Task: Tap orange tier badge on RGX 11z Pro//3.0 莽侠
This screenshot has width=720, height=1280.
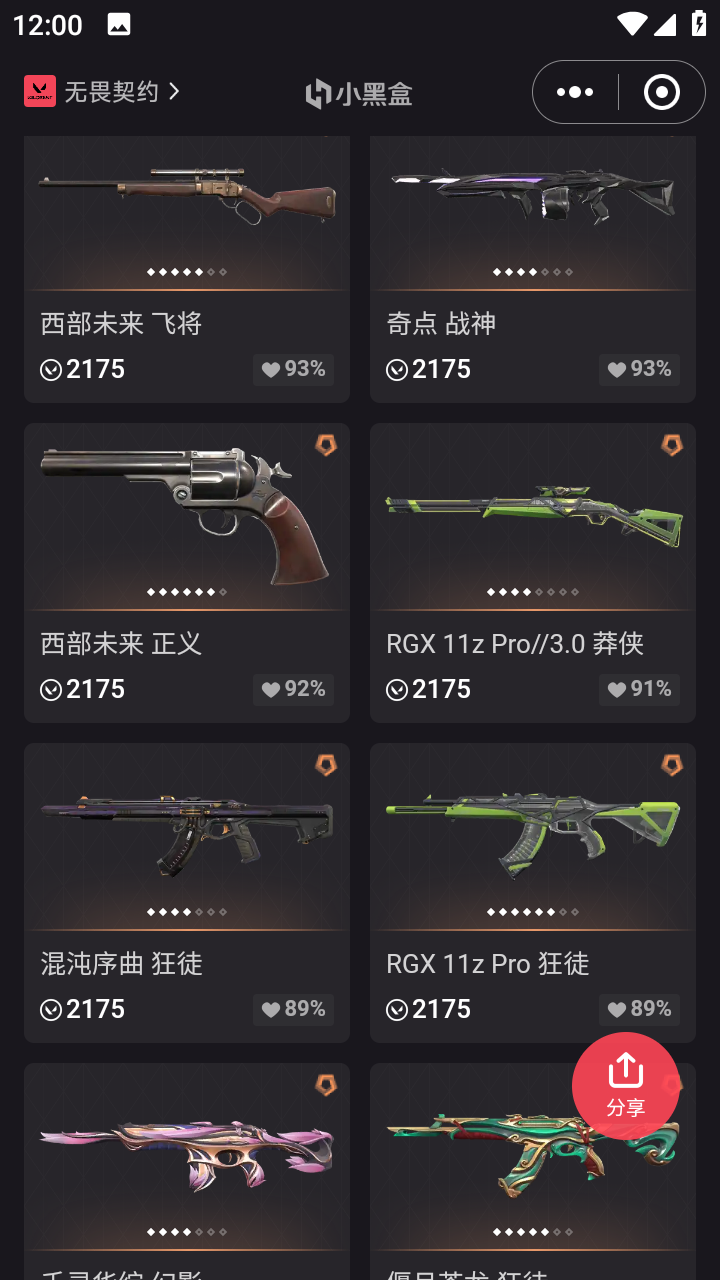Action: point(672,445)
